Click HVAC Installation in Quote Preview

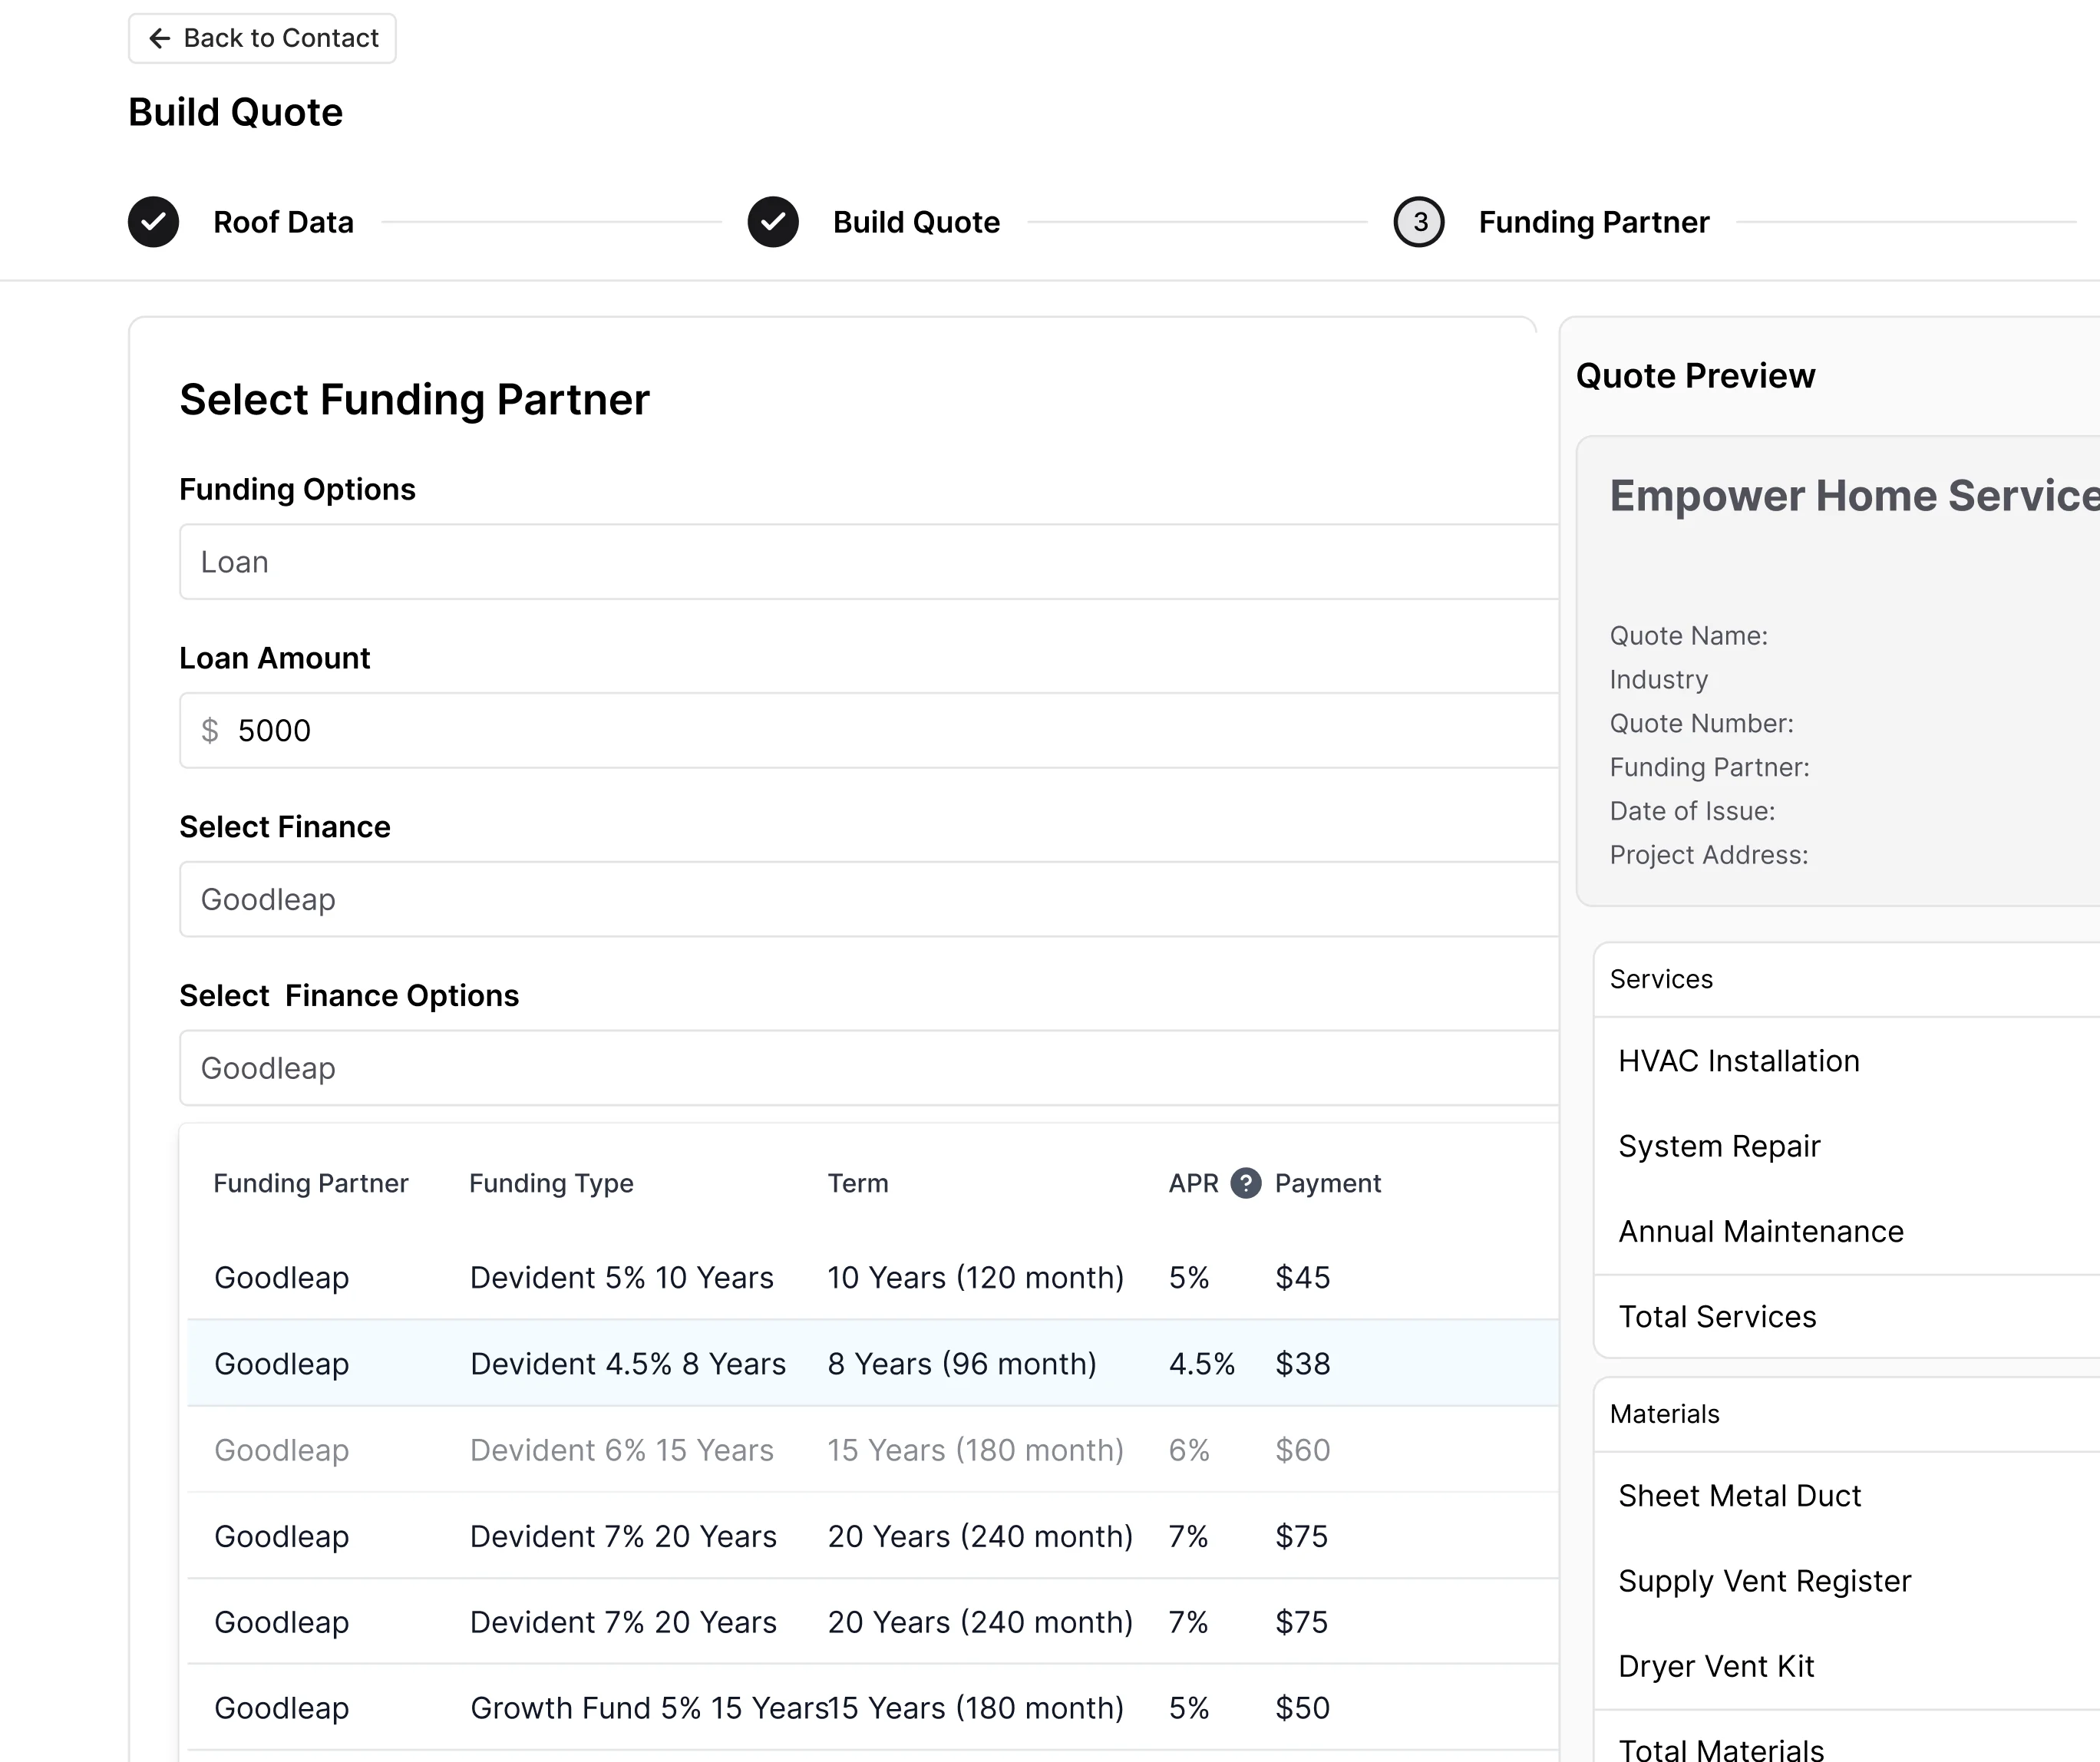tap(1739, 1060)
